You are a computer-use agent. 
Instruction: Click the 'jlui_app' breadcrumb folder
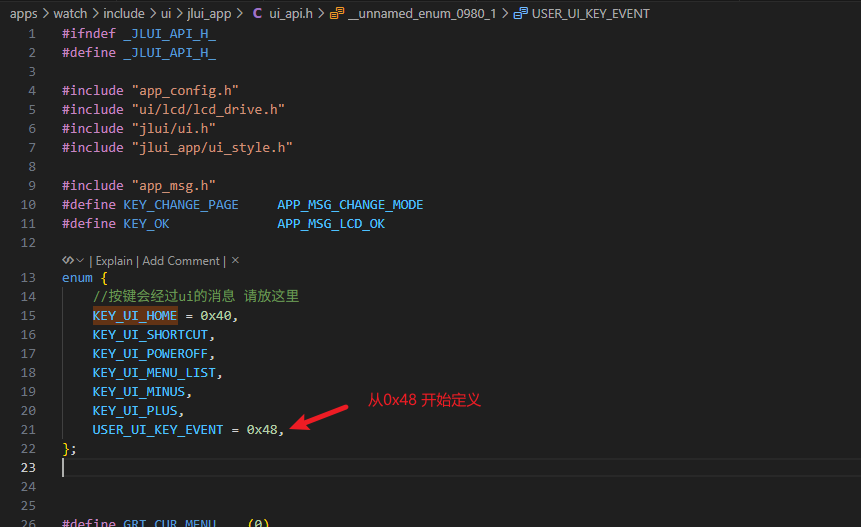pos(209,13)
